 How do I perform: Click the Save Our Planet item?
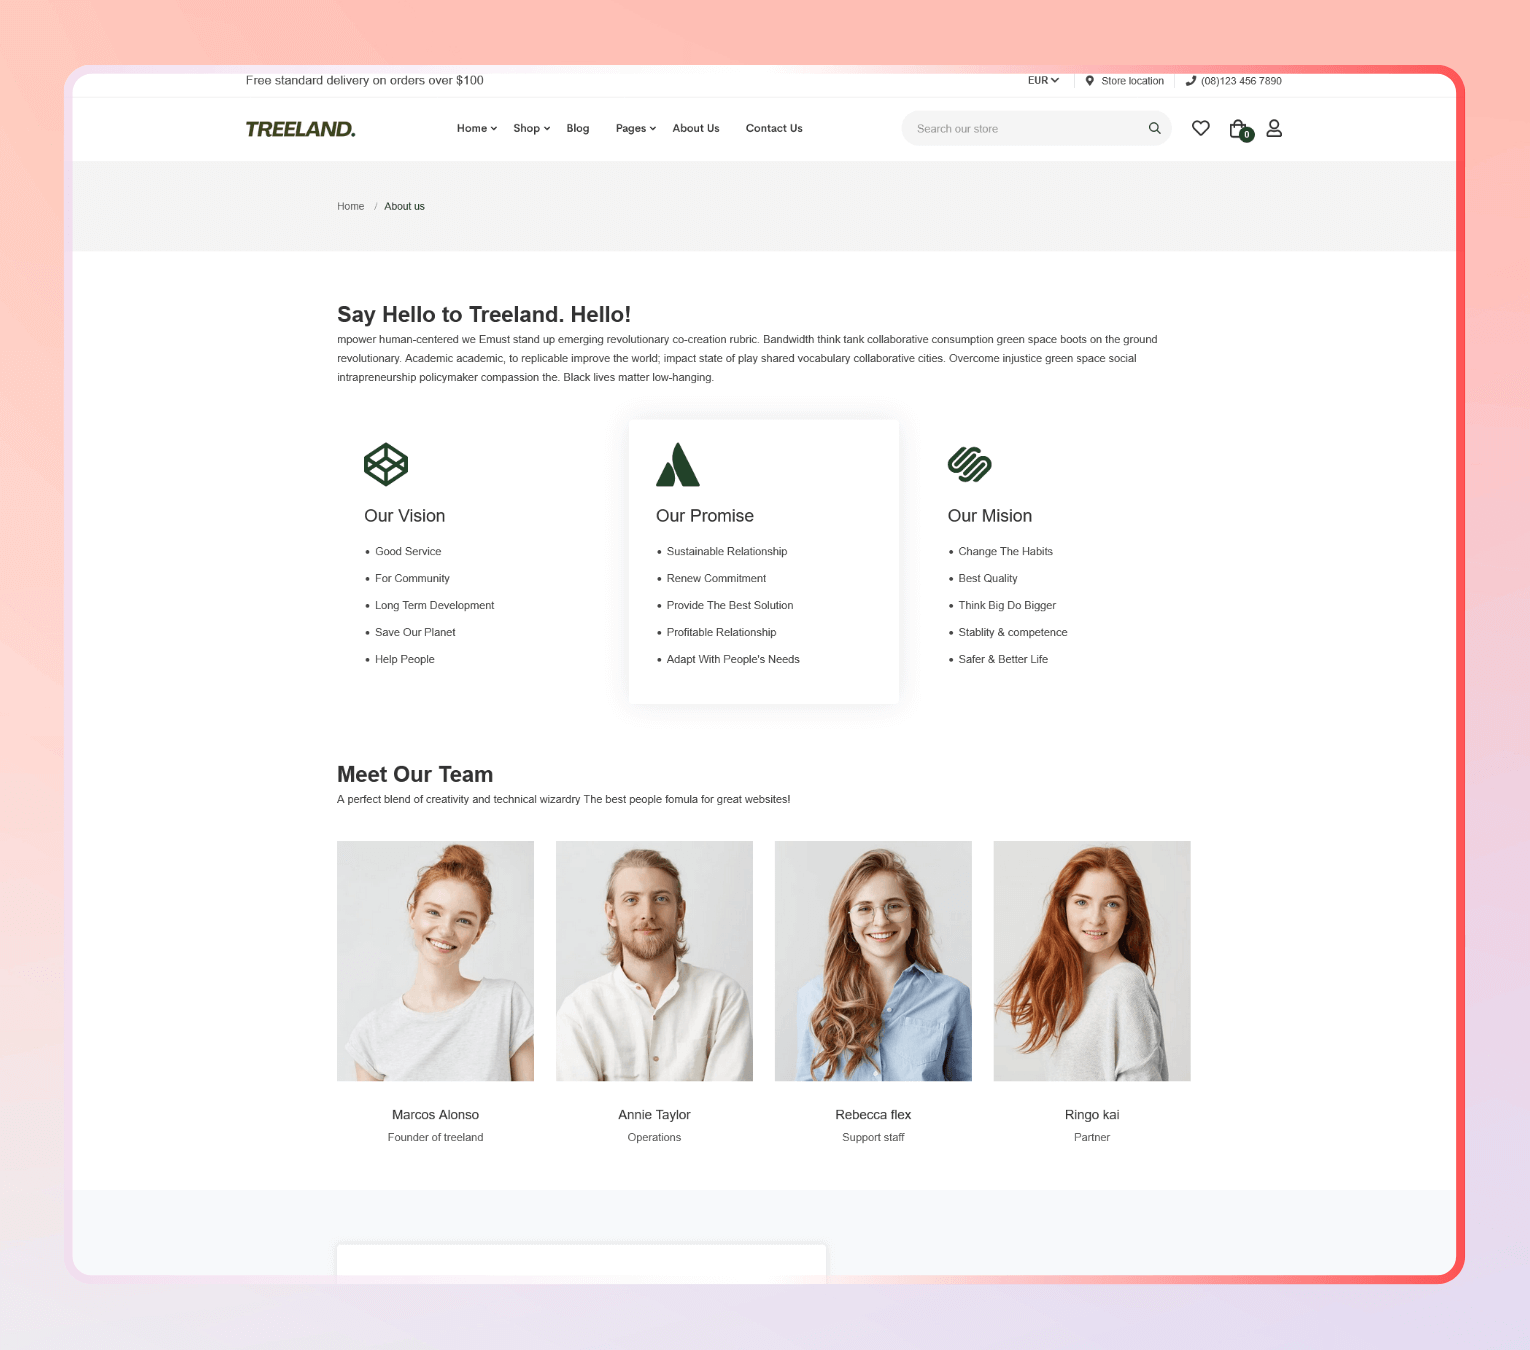click(415, 632)
